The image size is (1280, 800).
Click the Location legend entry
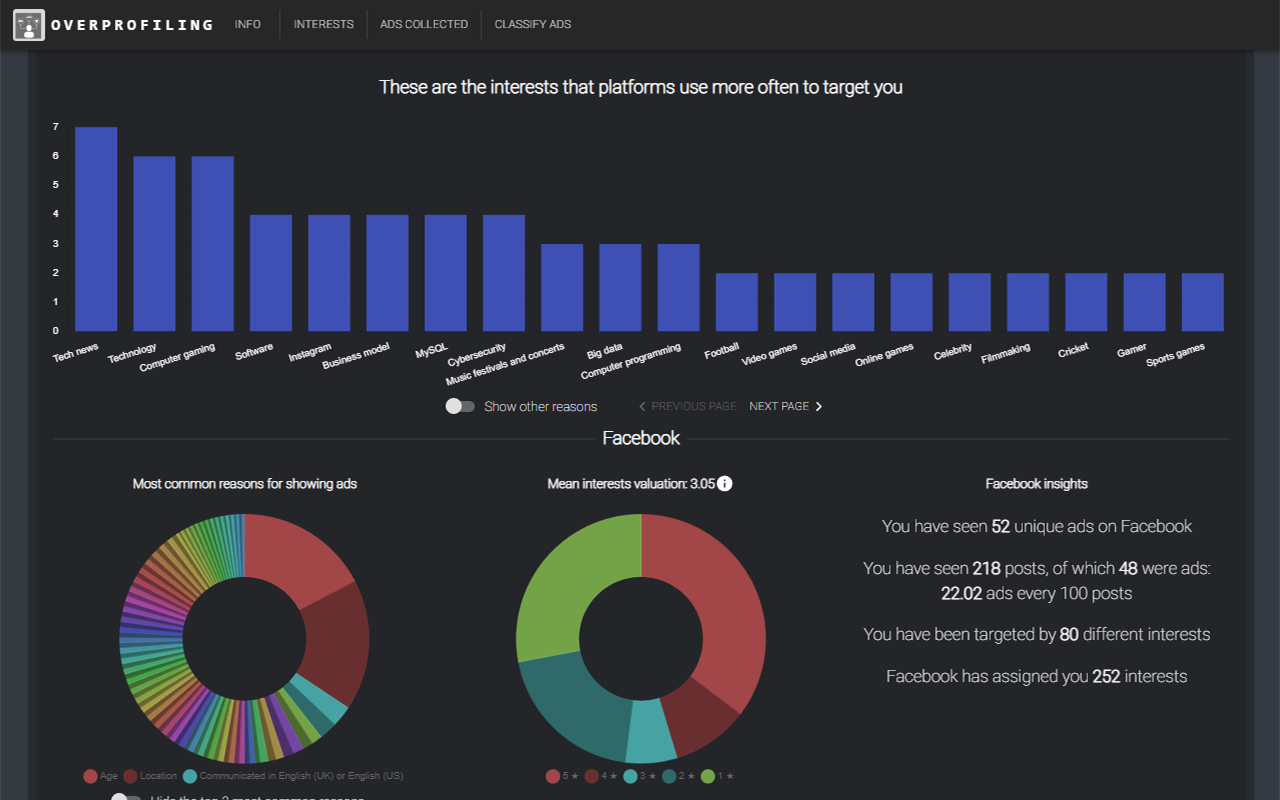click(x=150, y=776)
